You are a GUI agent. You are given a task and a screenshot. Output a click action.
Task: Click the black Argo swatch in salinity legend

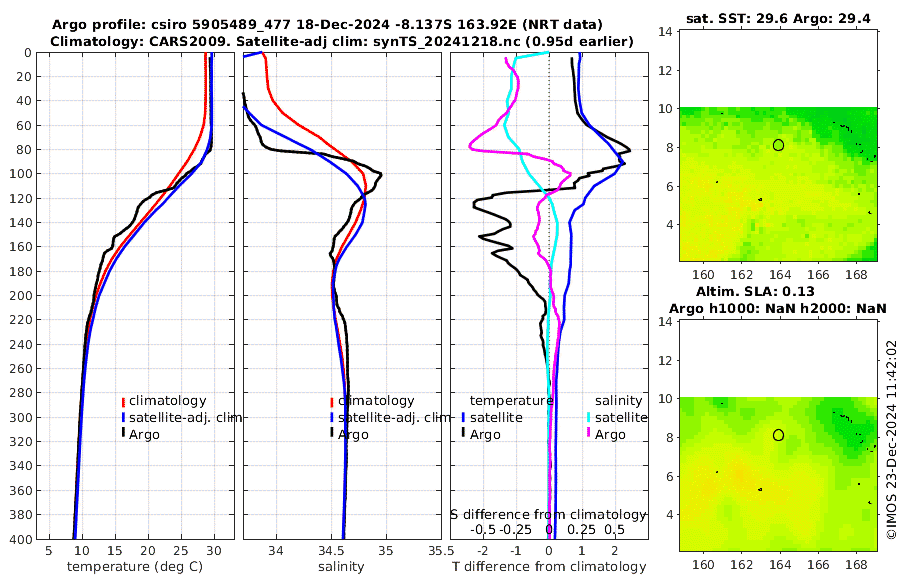[332, 432]
